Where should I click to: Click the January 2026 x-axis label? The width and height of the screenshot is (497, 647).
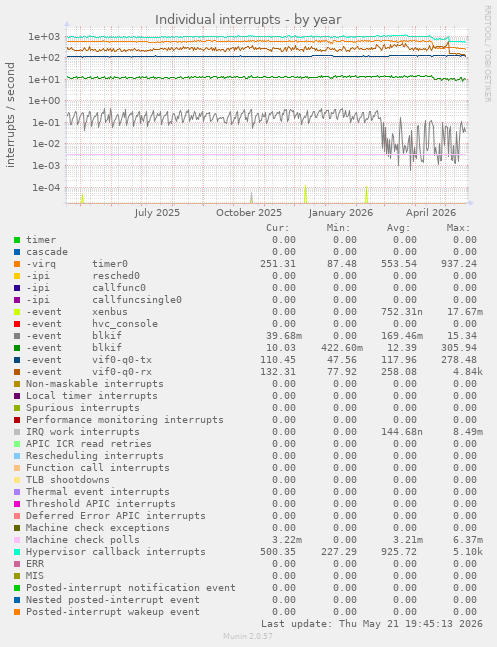[341, 213]
